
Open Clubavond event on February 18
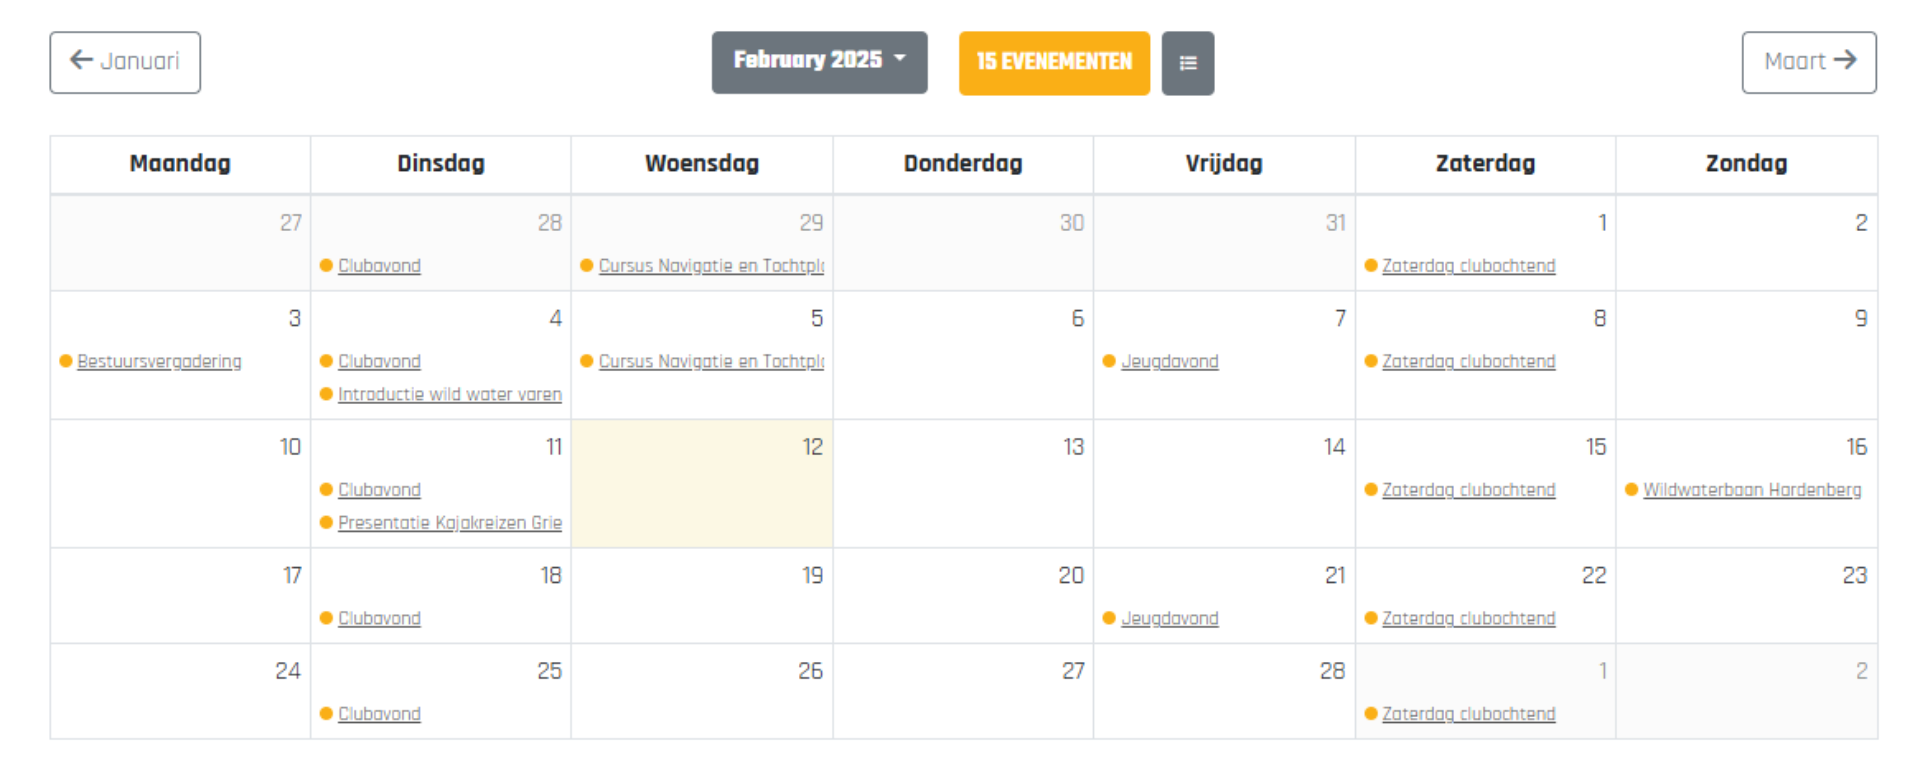379,618
